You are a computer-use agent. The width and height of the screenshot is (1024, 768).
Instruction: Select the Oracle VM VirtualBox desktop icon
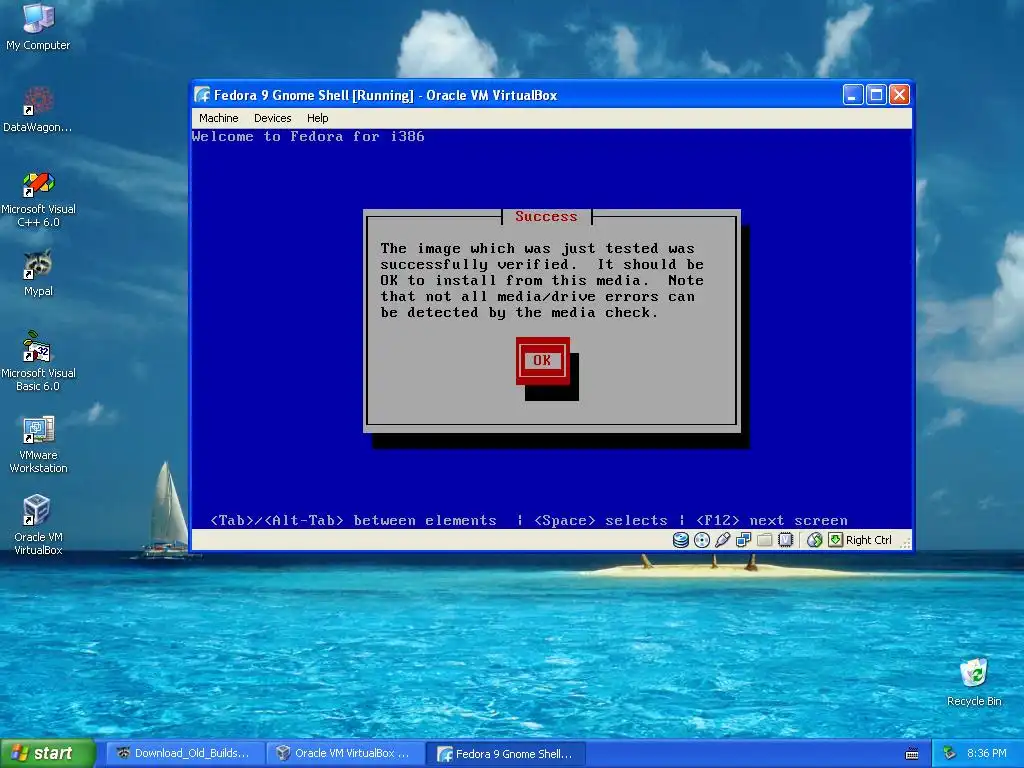(x=38, y=526)
